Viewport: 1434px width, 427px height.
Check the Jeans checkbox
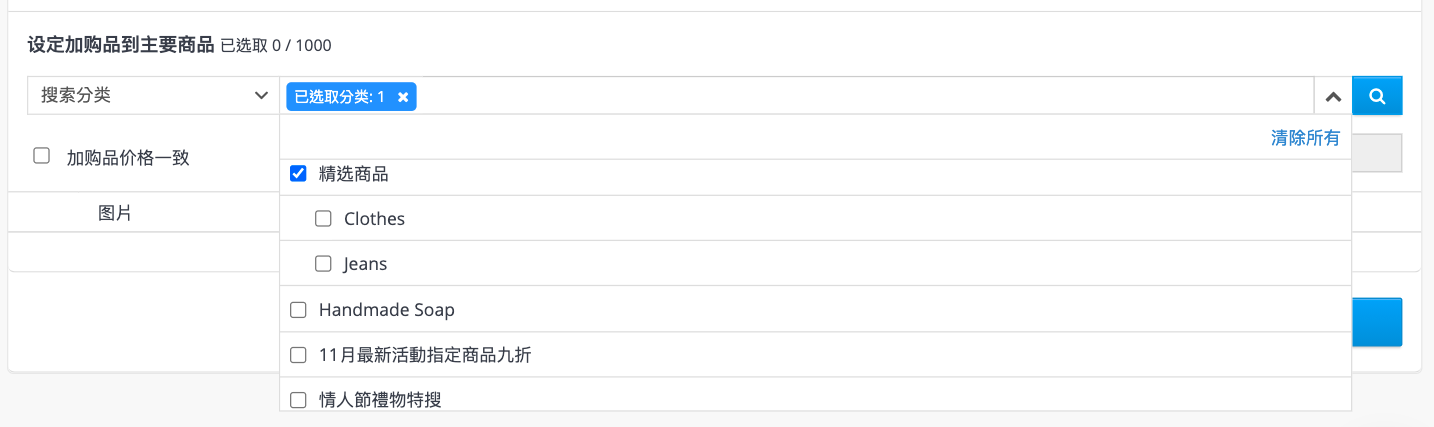(323, 264)
